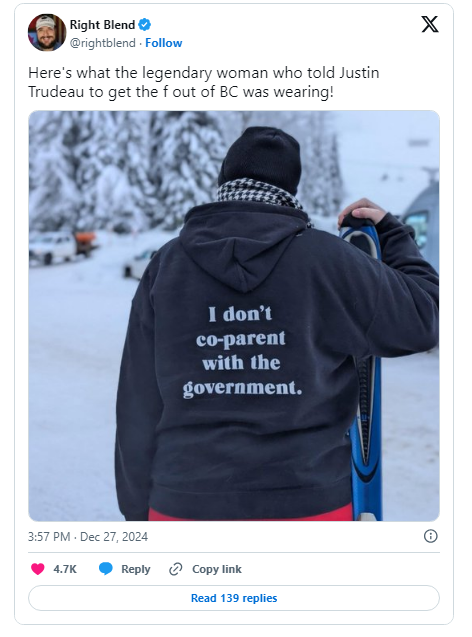
Task: Open Right Blend's profile avatar
Action: pos(47,32)
